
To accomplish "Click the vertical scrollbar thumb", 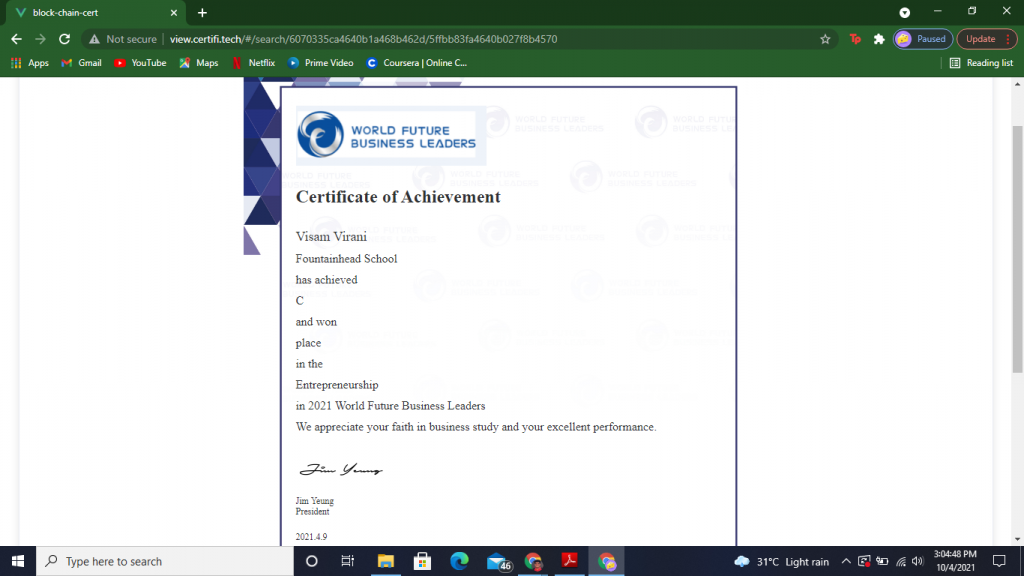I will click(1017, 248).
